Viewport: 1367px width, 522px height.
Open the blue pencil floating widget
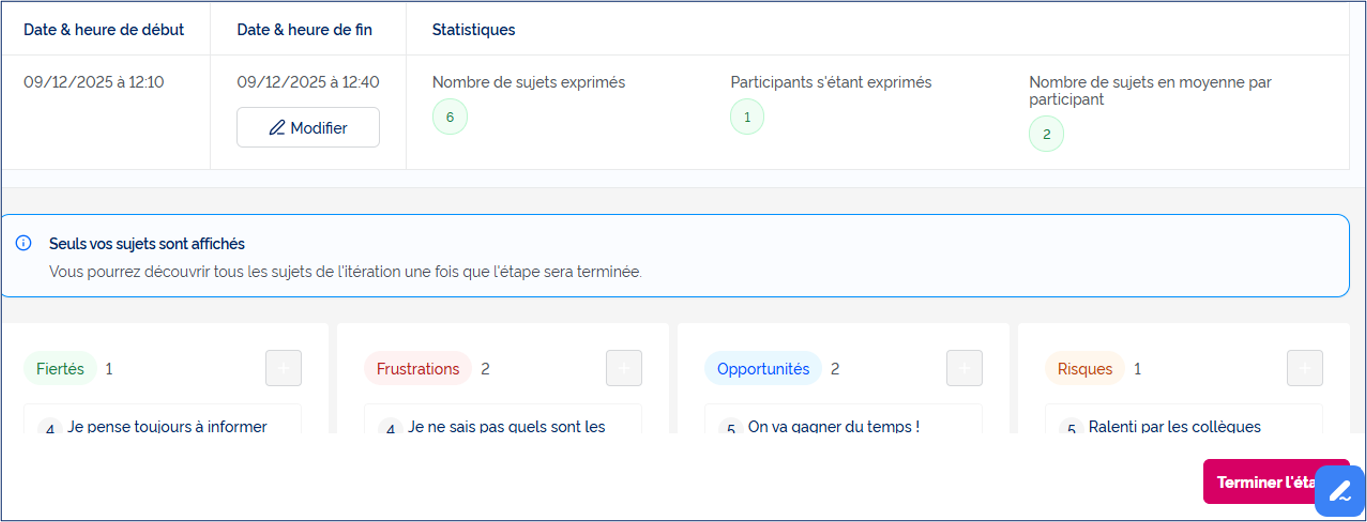tap(1338, 491)
